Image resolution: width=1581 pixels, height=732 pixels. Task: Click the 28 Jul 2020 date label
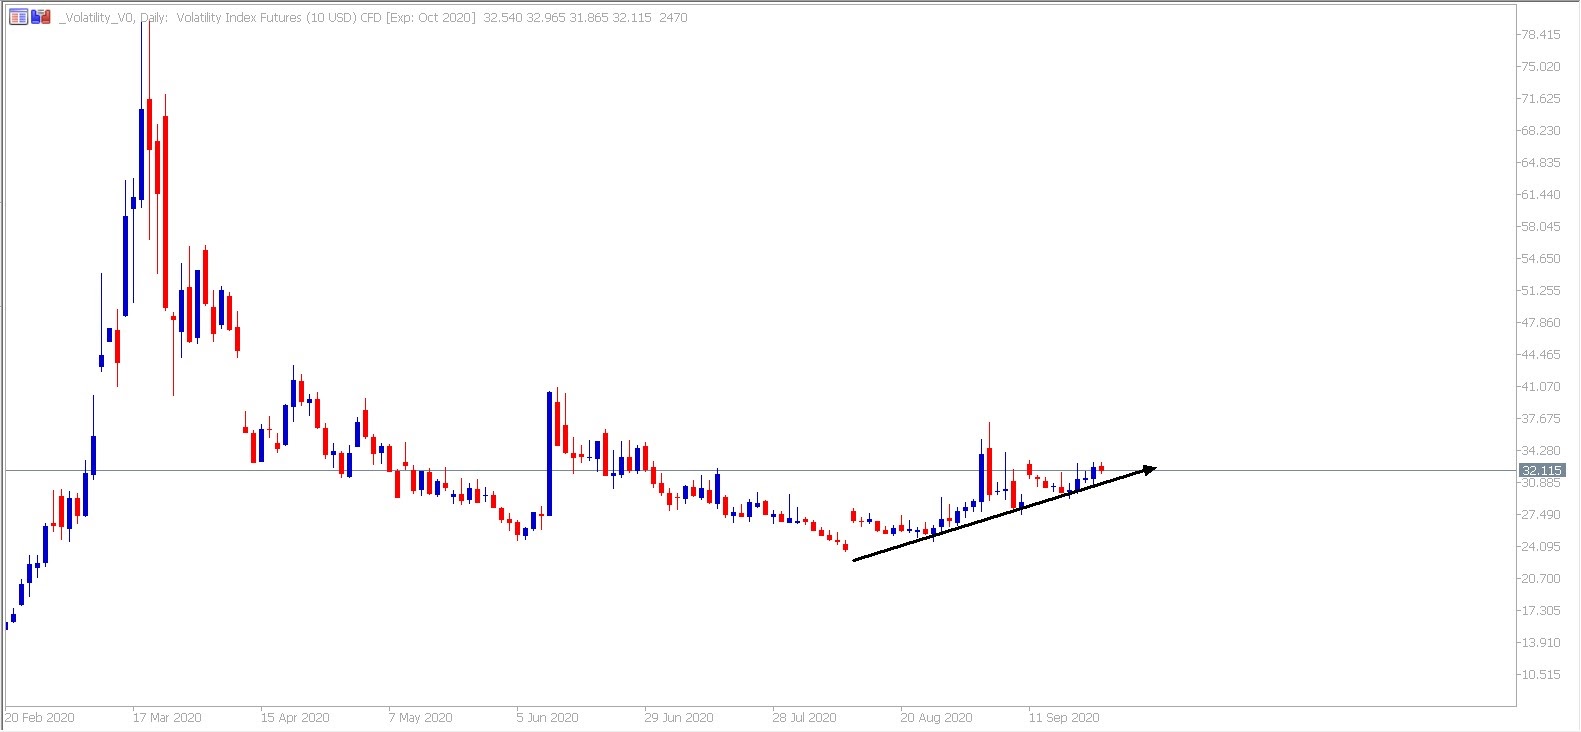tap(804, 718)
